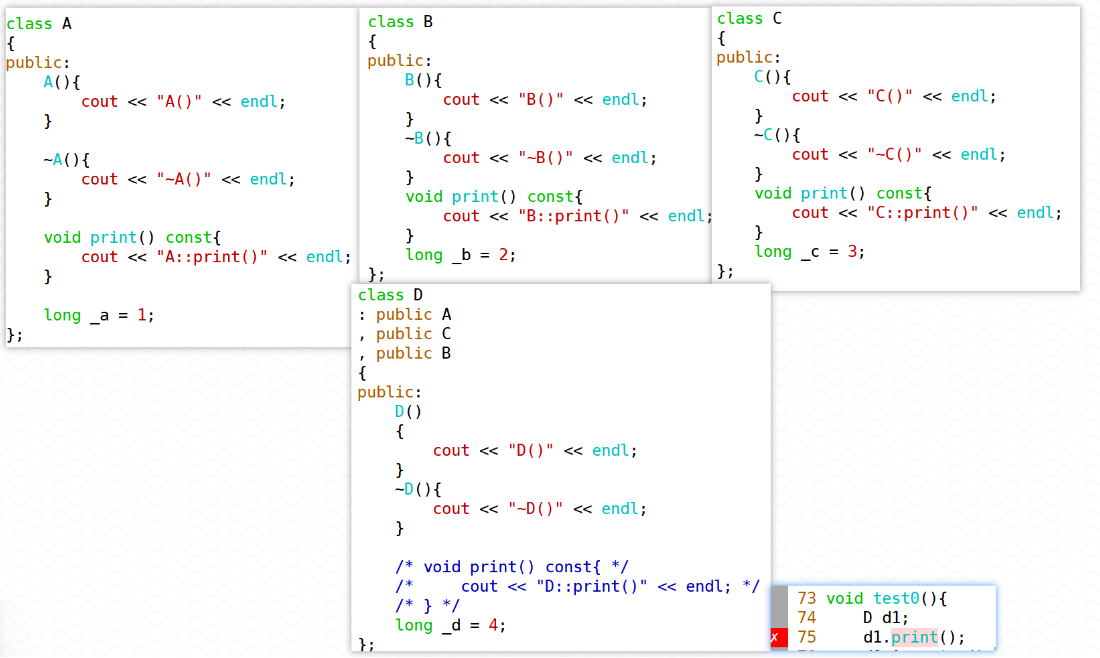Click the "A::print()" string literal
Screen dimensions: 1100x658
pos(212,257)
